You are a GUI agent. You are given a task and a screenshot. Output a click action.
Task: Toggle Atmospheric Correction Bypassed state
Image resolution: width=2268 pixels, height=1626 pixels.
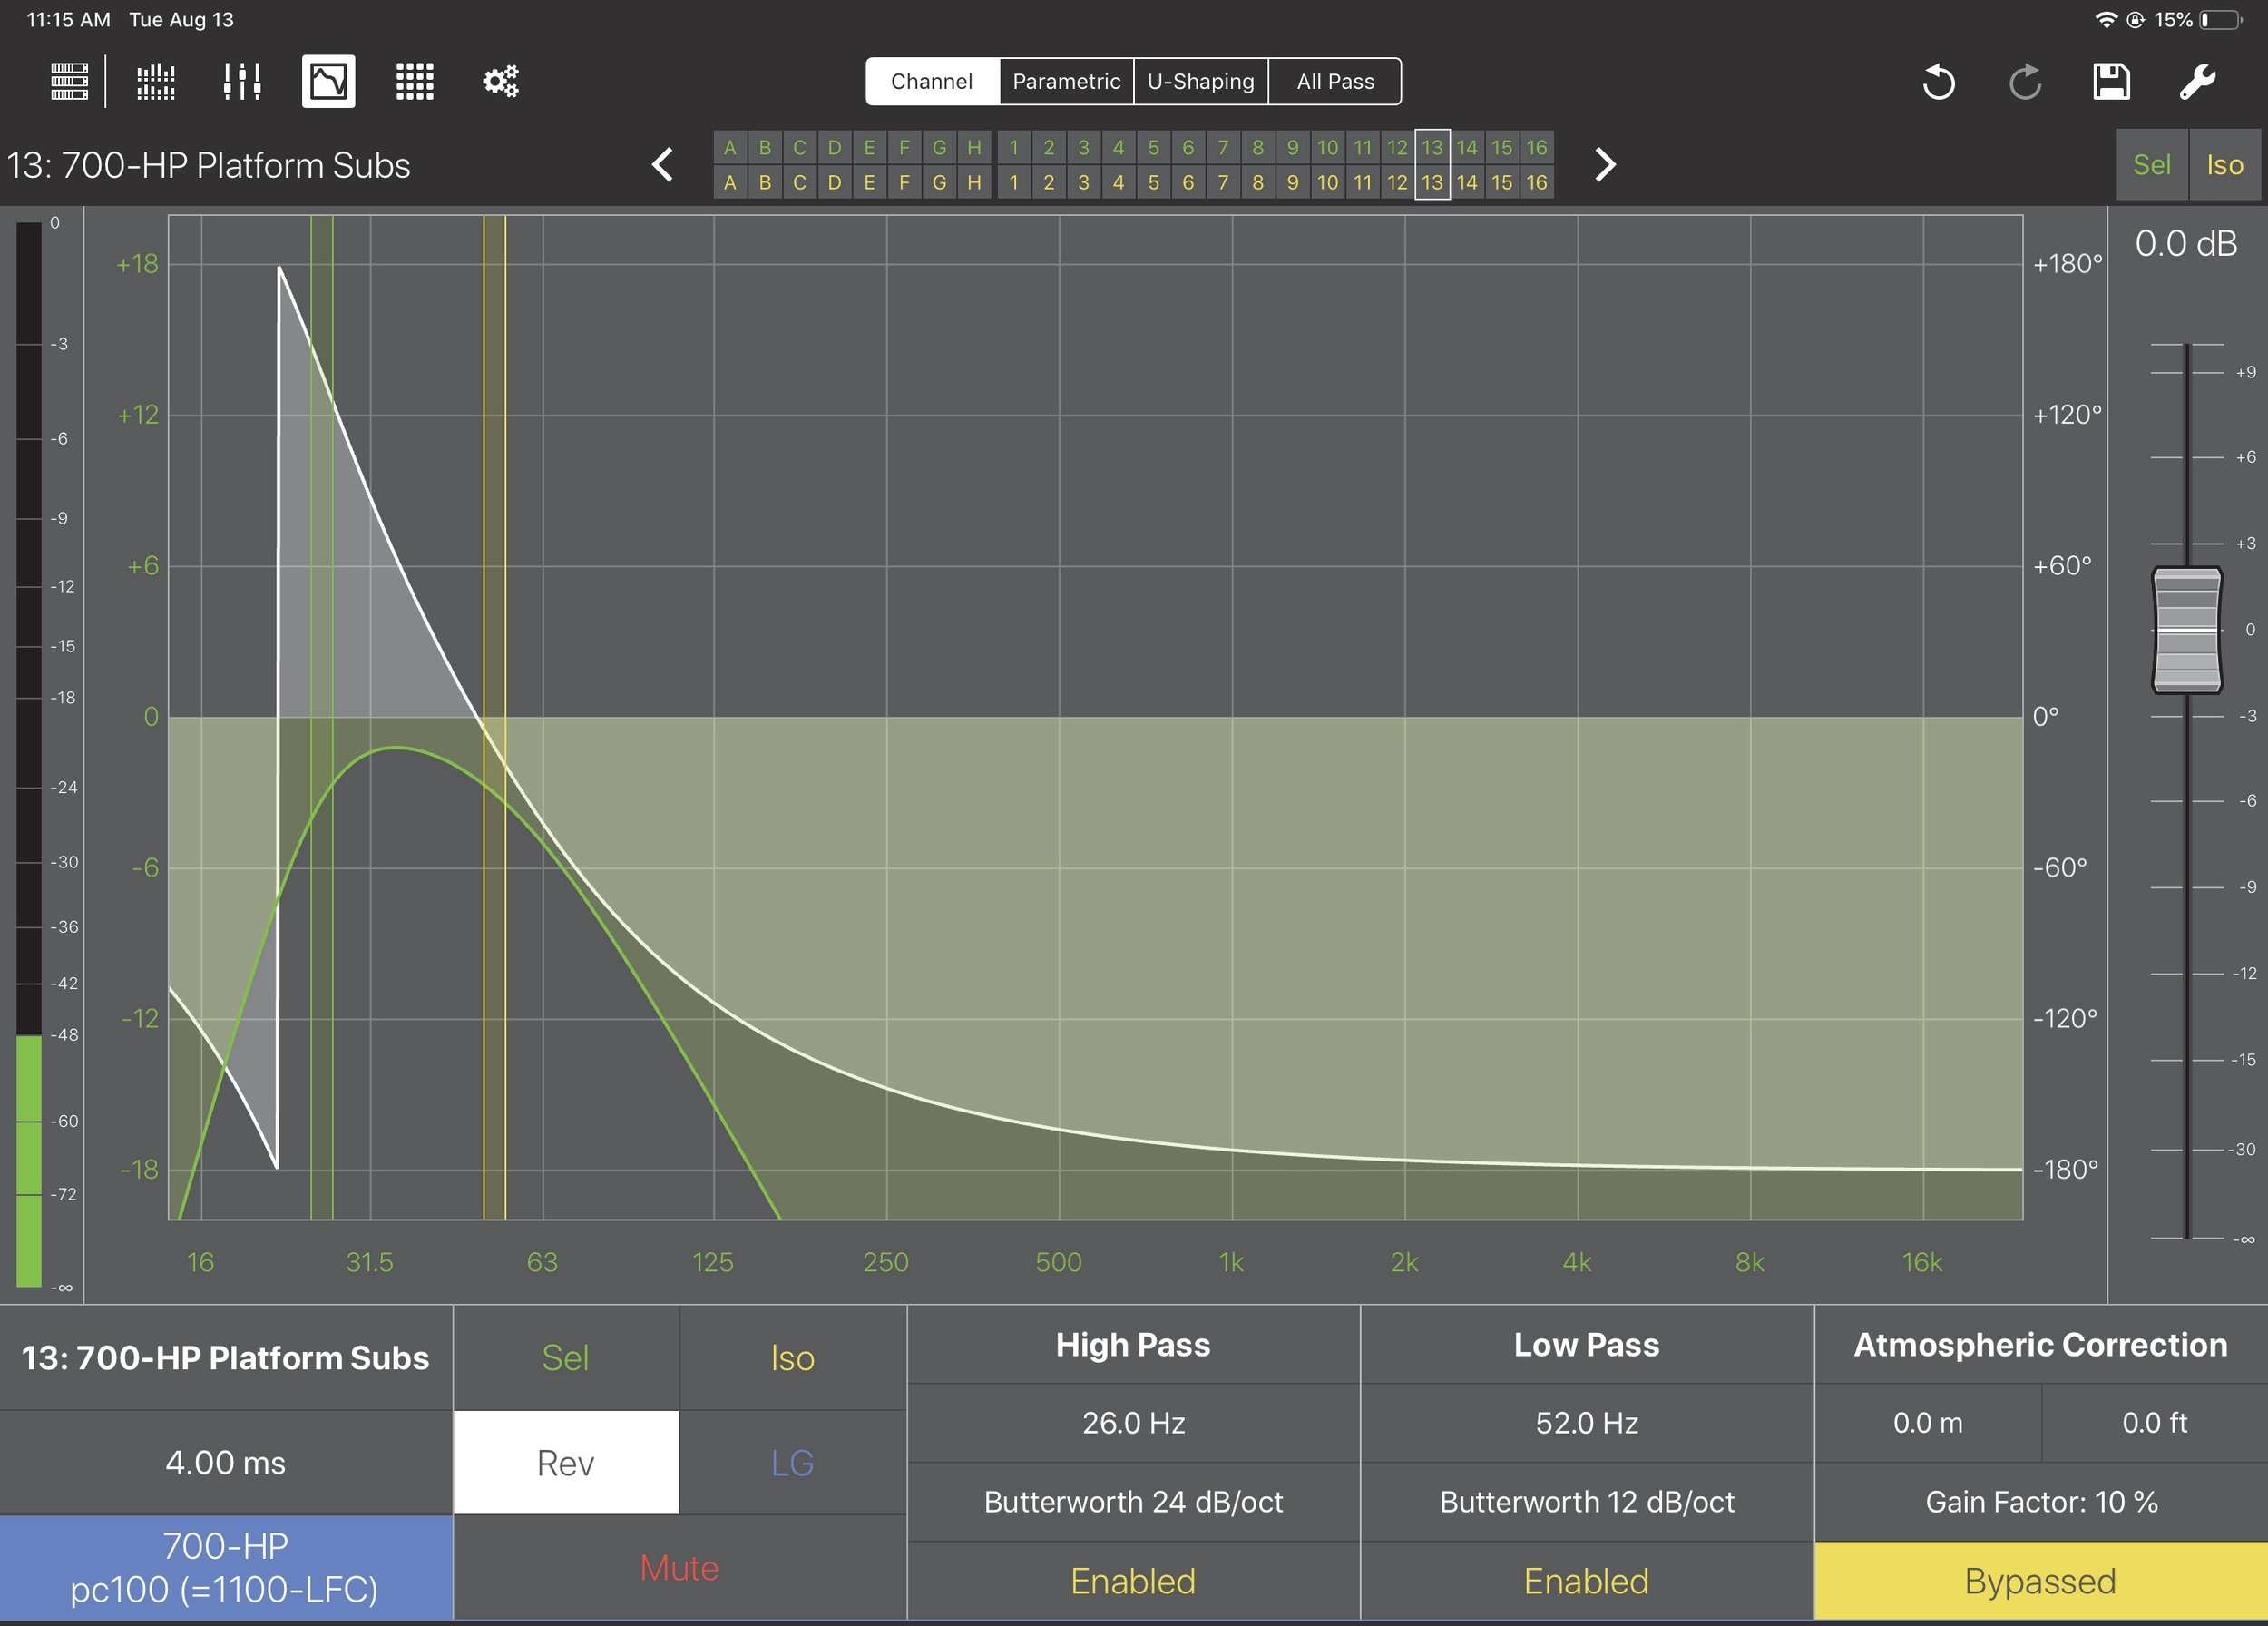[2040, 1581]
